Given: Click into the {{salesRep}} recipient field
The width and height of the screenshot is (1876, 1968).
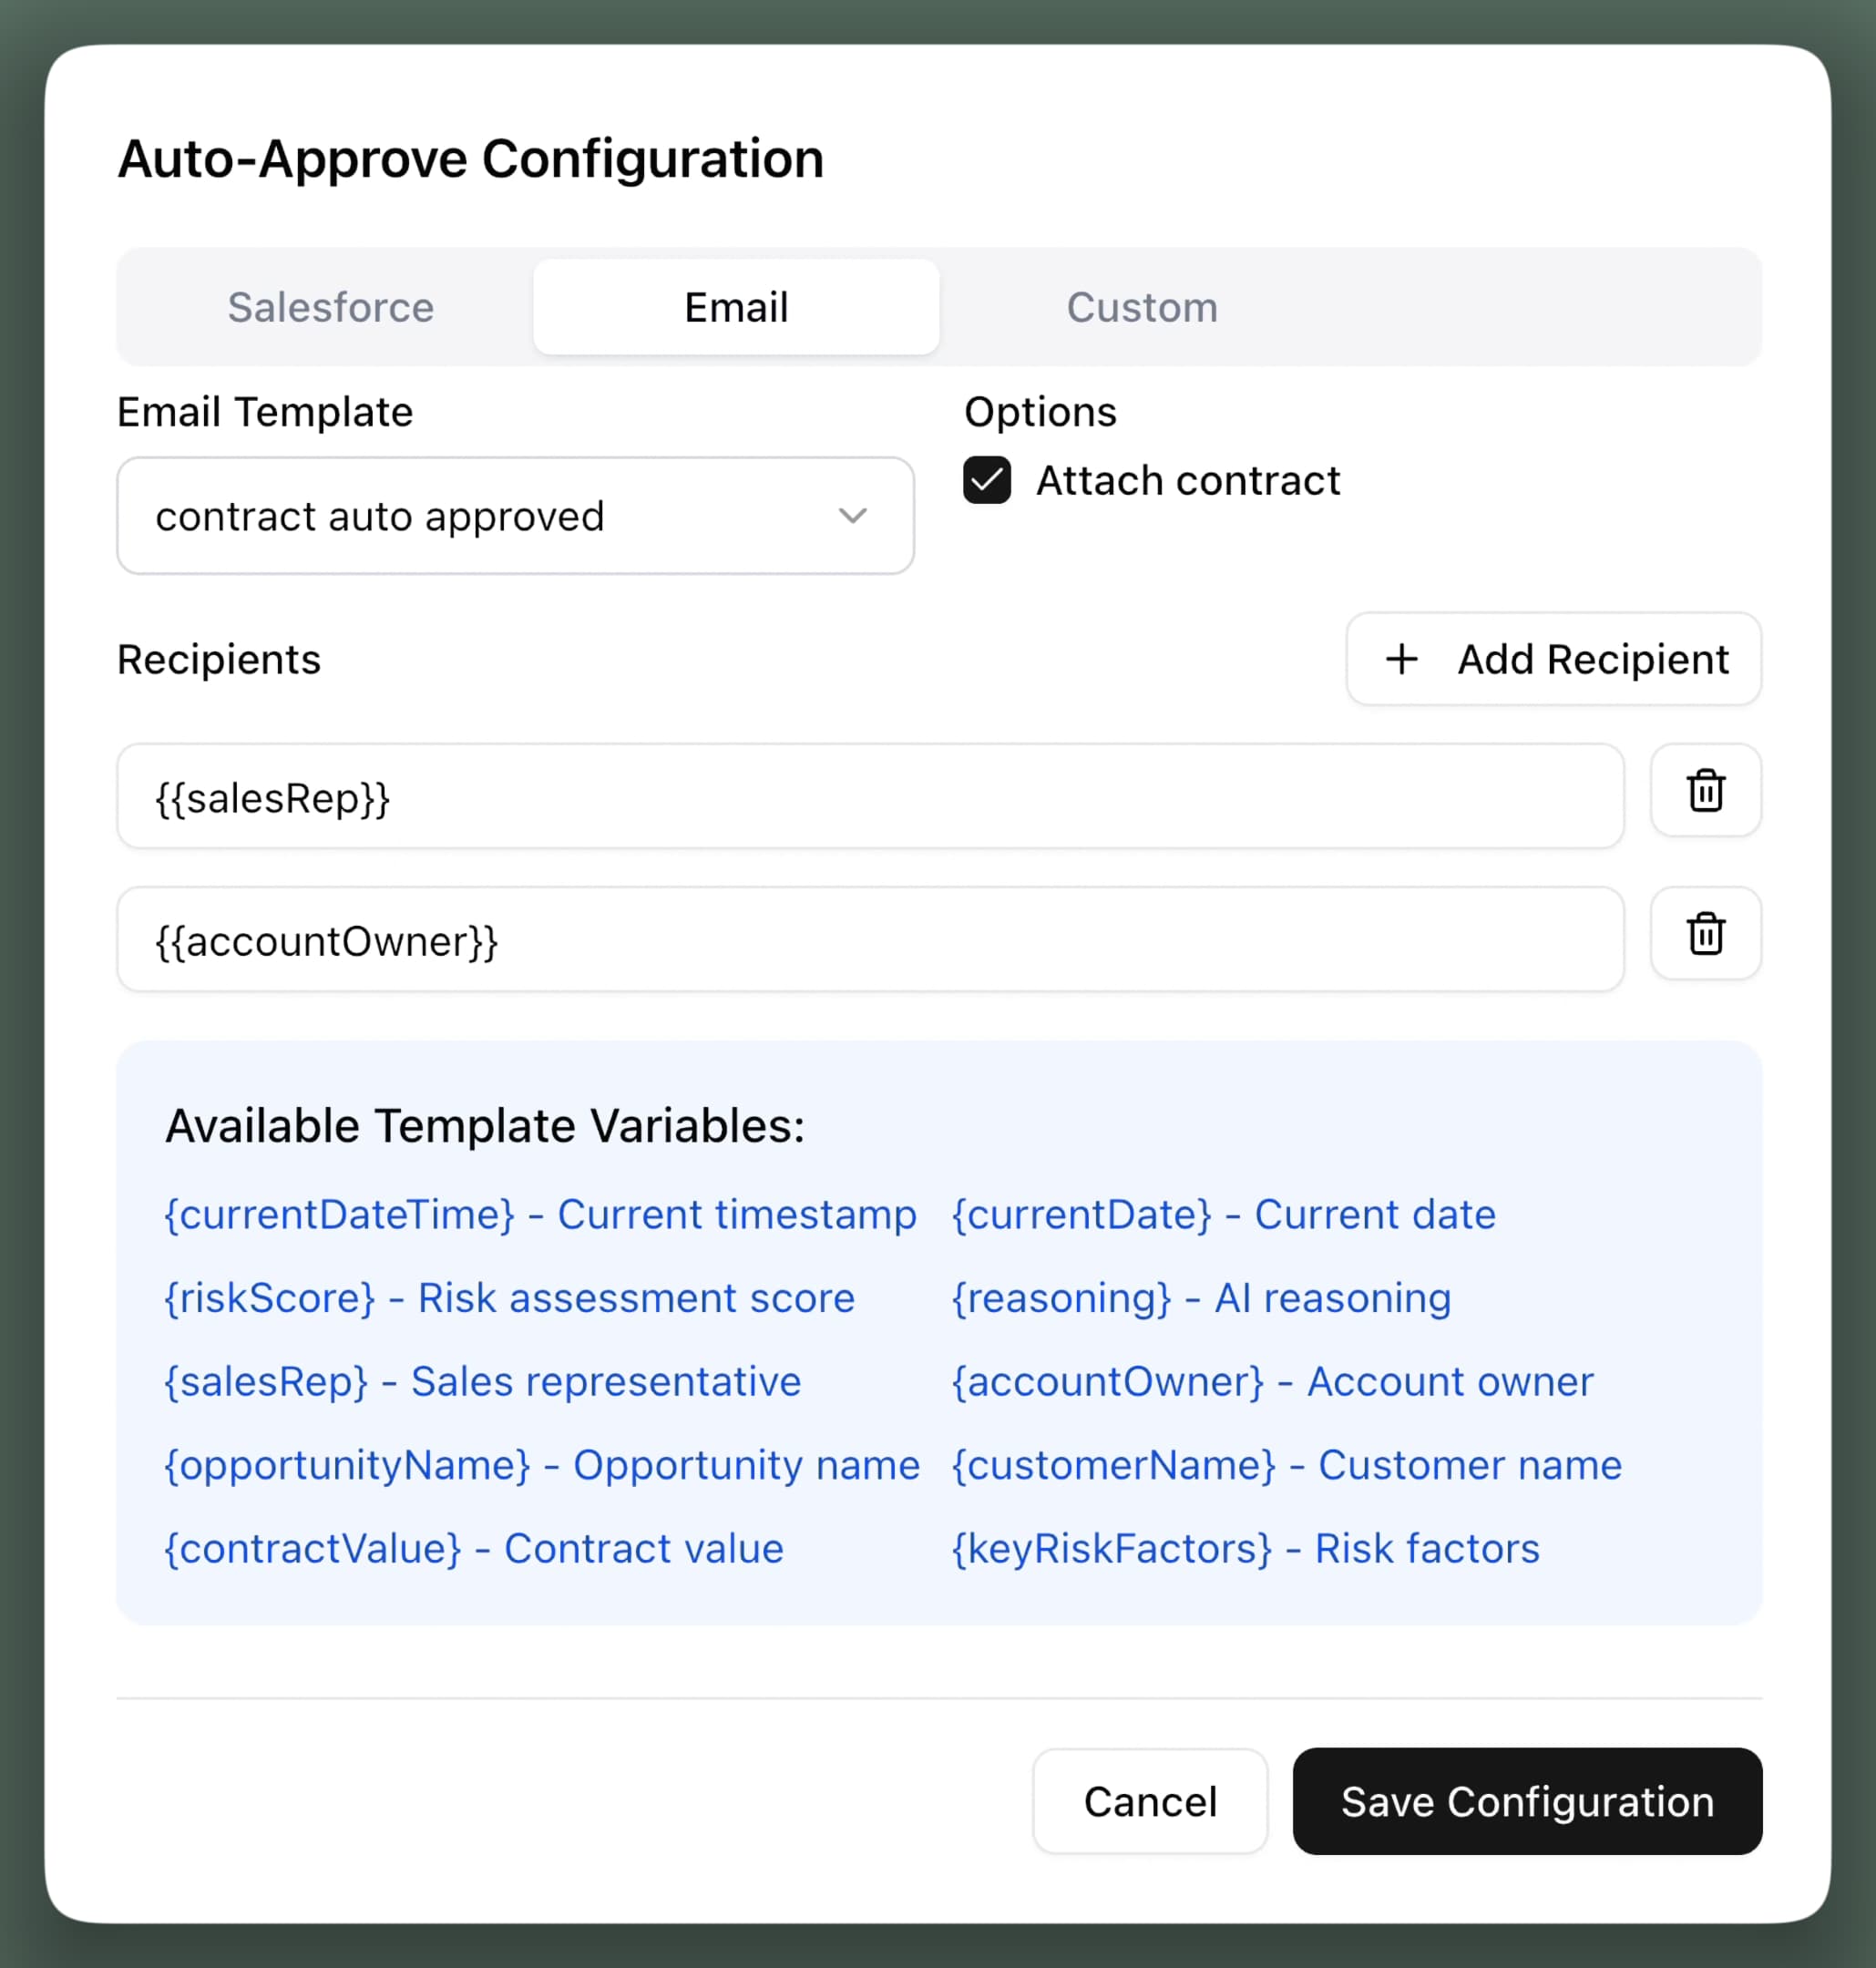Looking at the screenshot, I should (x=870, y=796).
